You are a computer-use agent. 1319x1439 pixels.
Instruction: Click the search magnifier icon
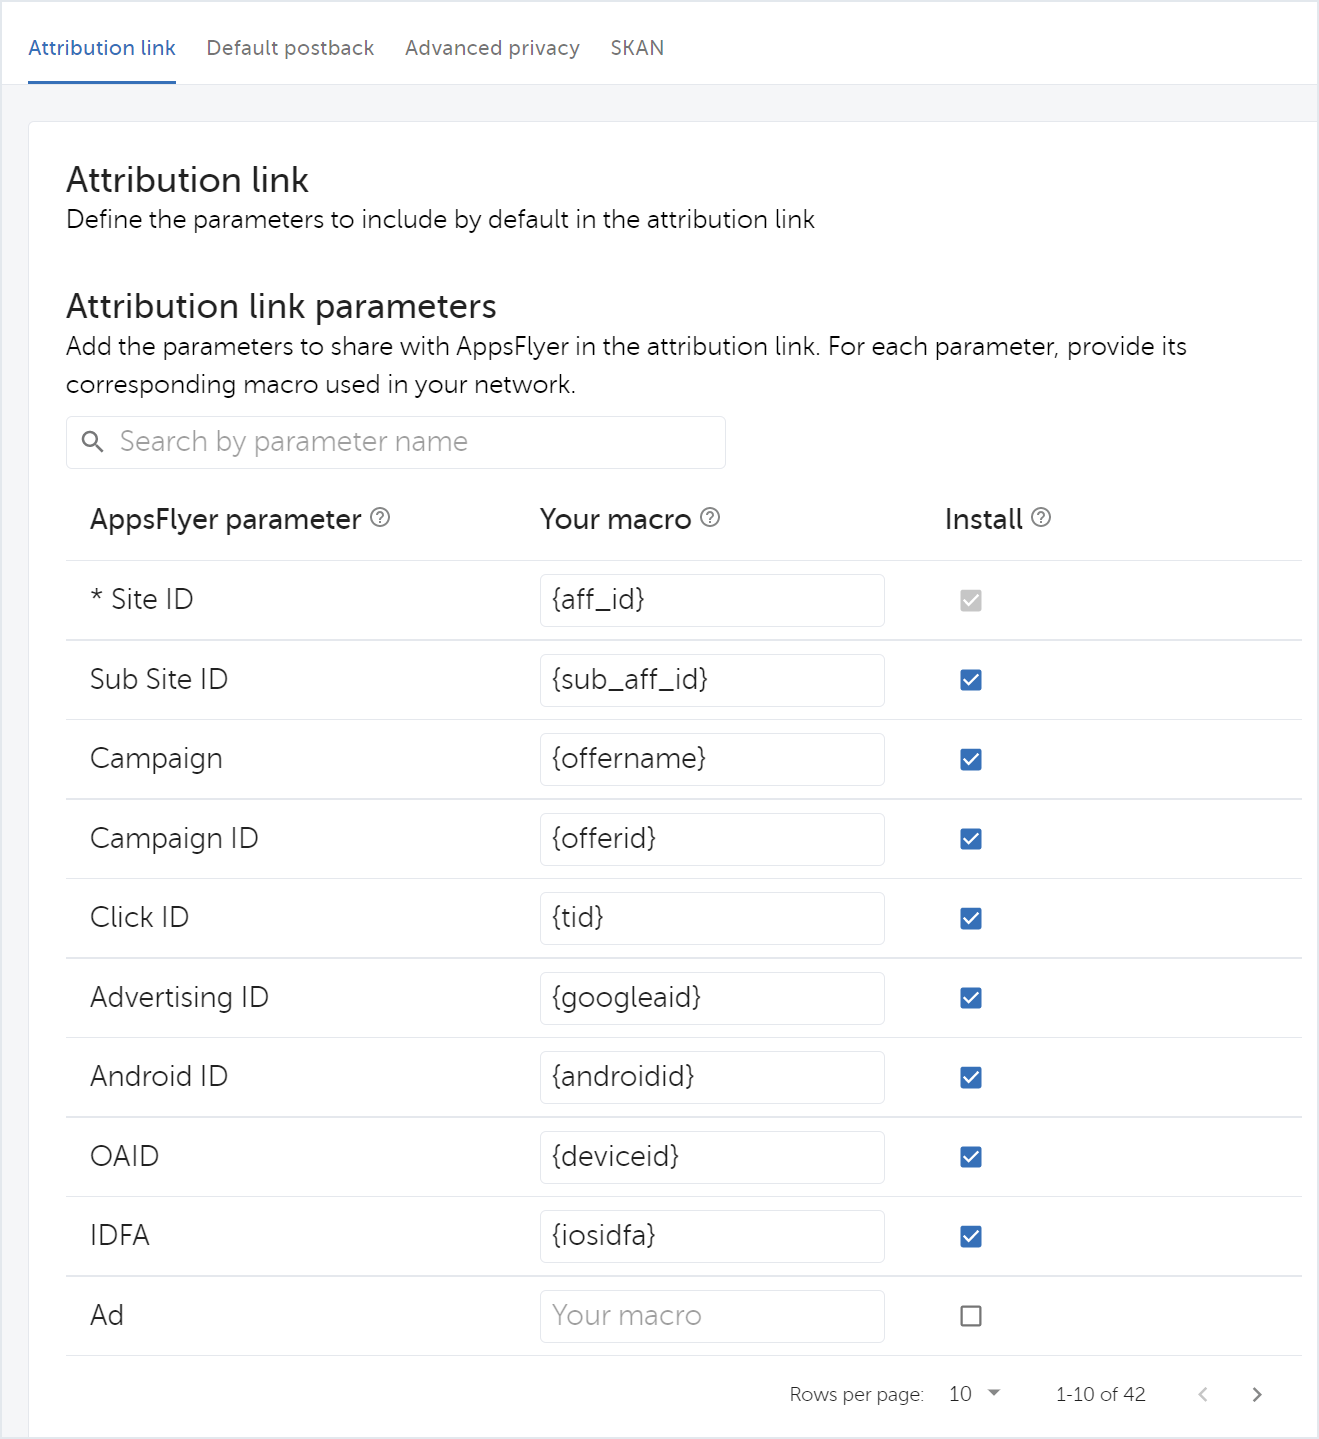coord(93,442)
